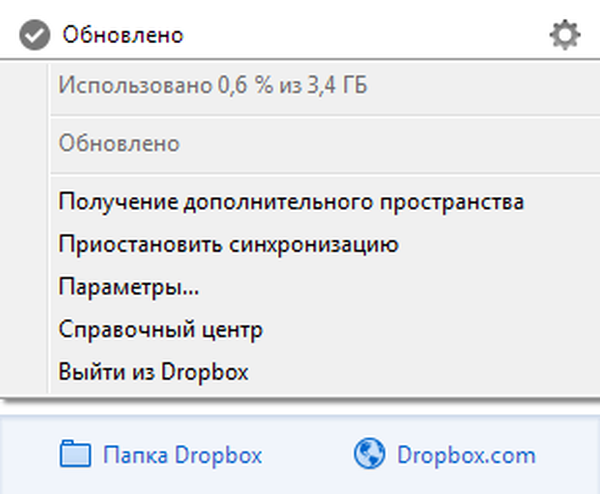Get additional Dropbox storage space

(x=291, y=202)
